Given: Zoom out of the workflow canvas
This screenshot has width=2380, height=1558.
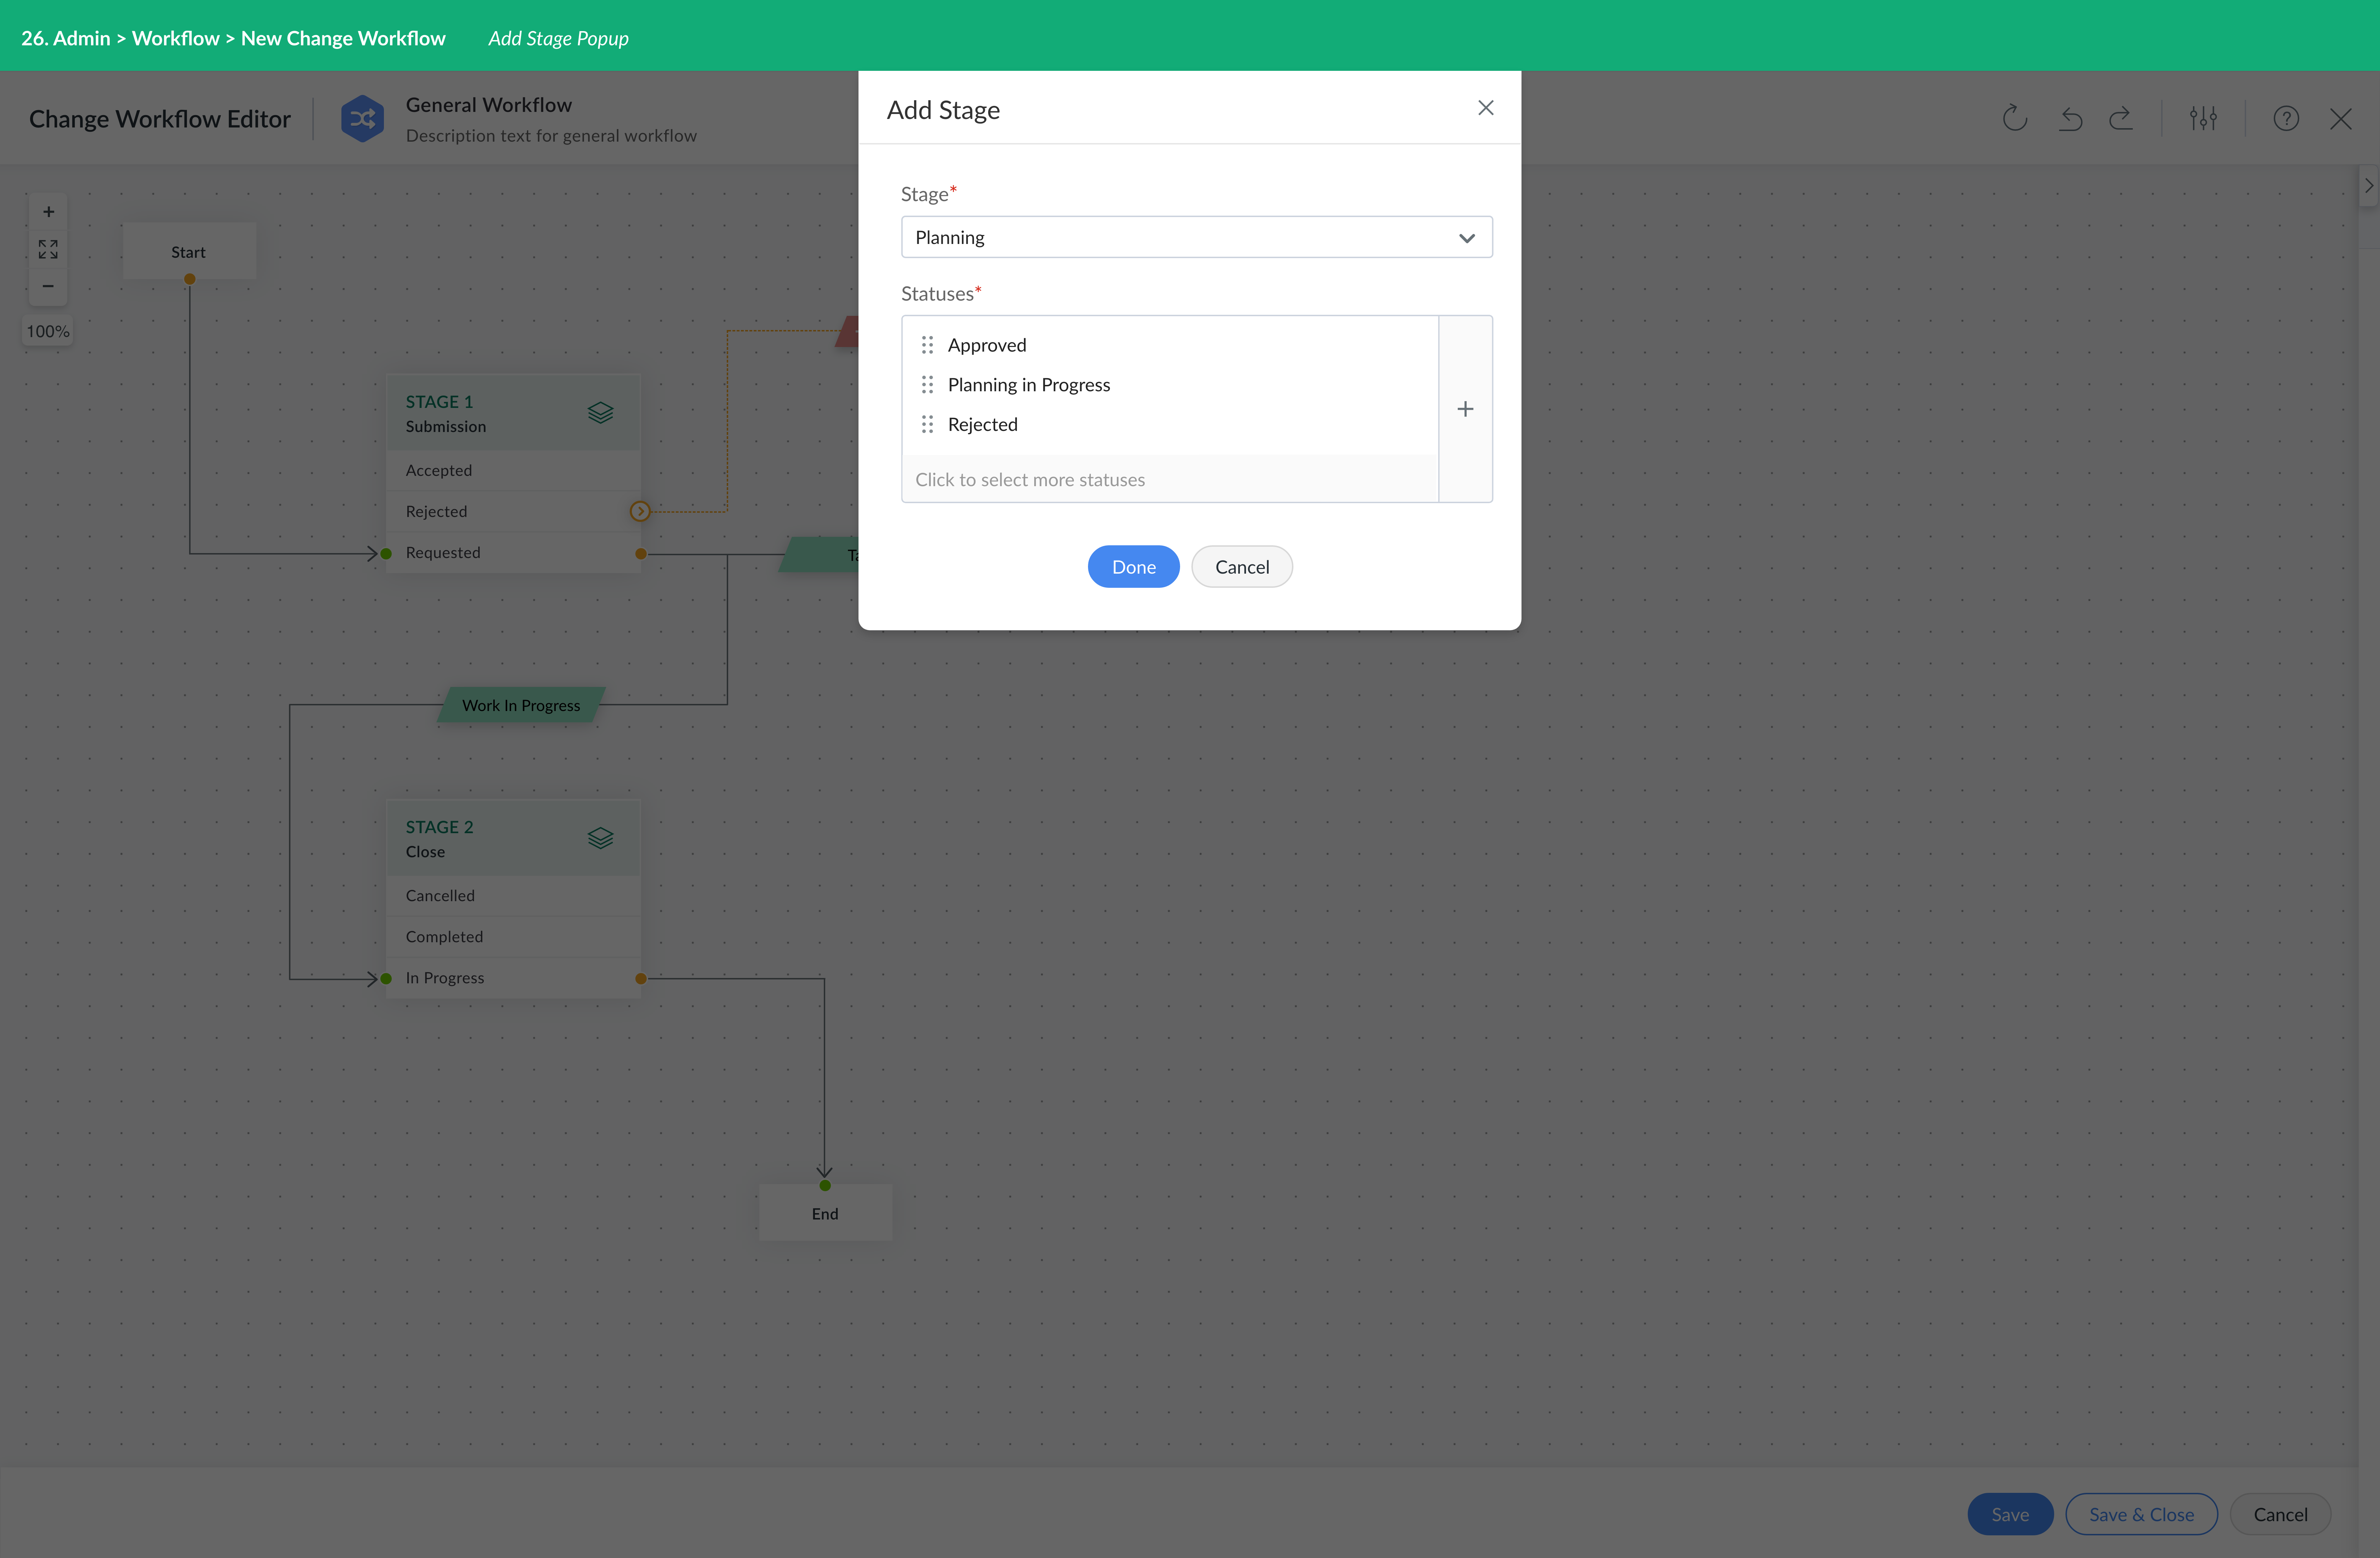Looking at the screenshot, I should tap(48, 286).
